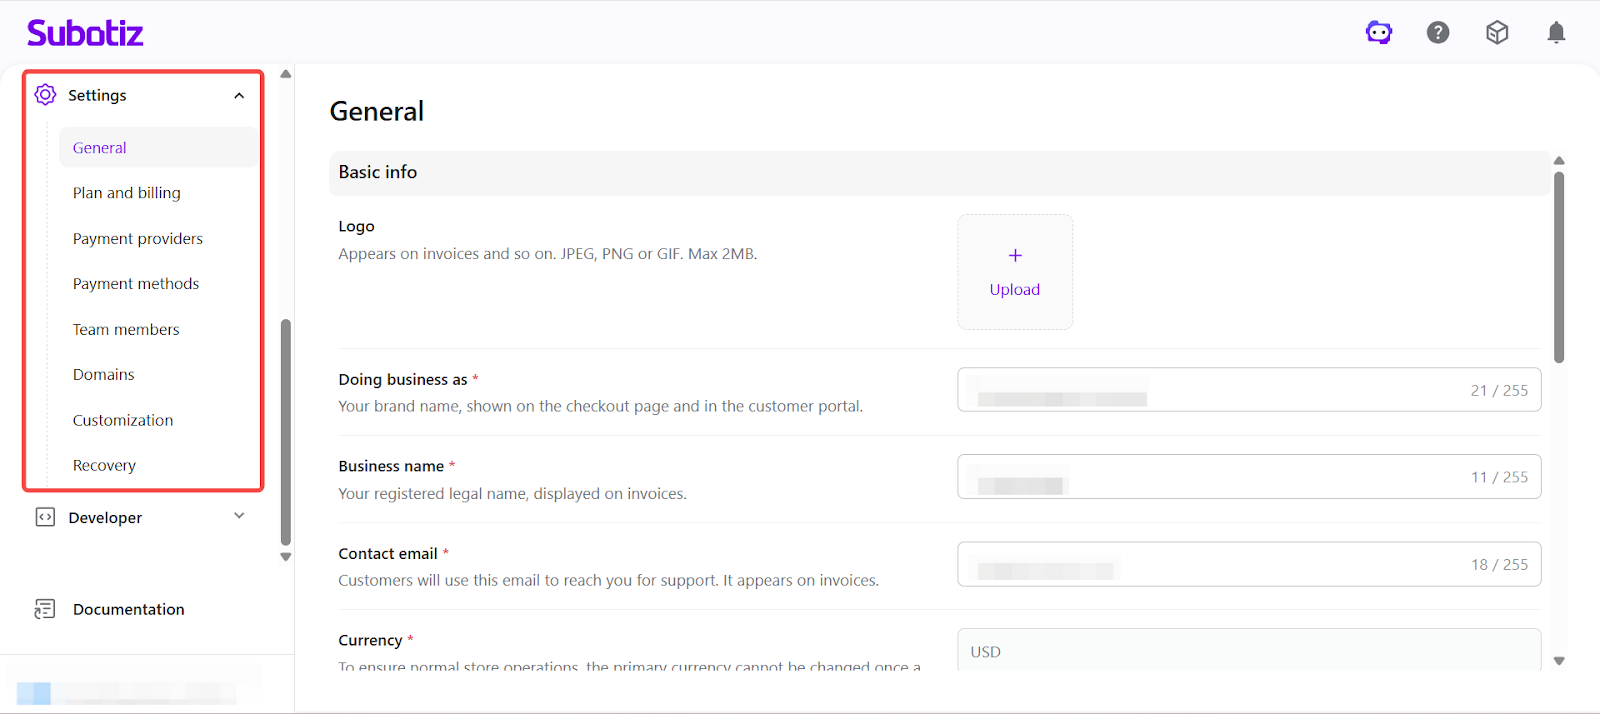Select Plan and billing menu item
This screenshot has height=714, width=1600.
coord(127,193)
